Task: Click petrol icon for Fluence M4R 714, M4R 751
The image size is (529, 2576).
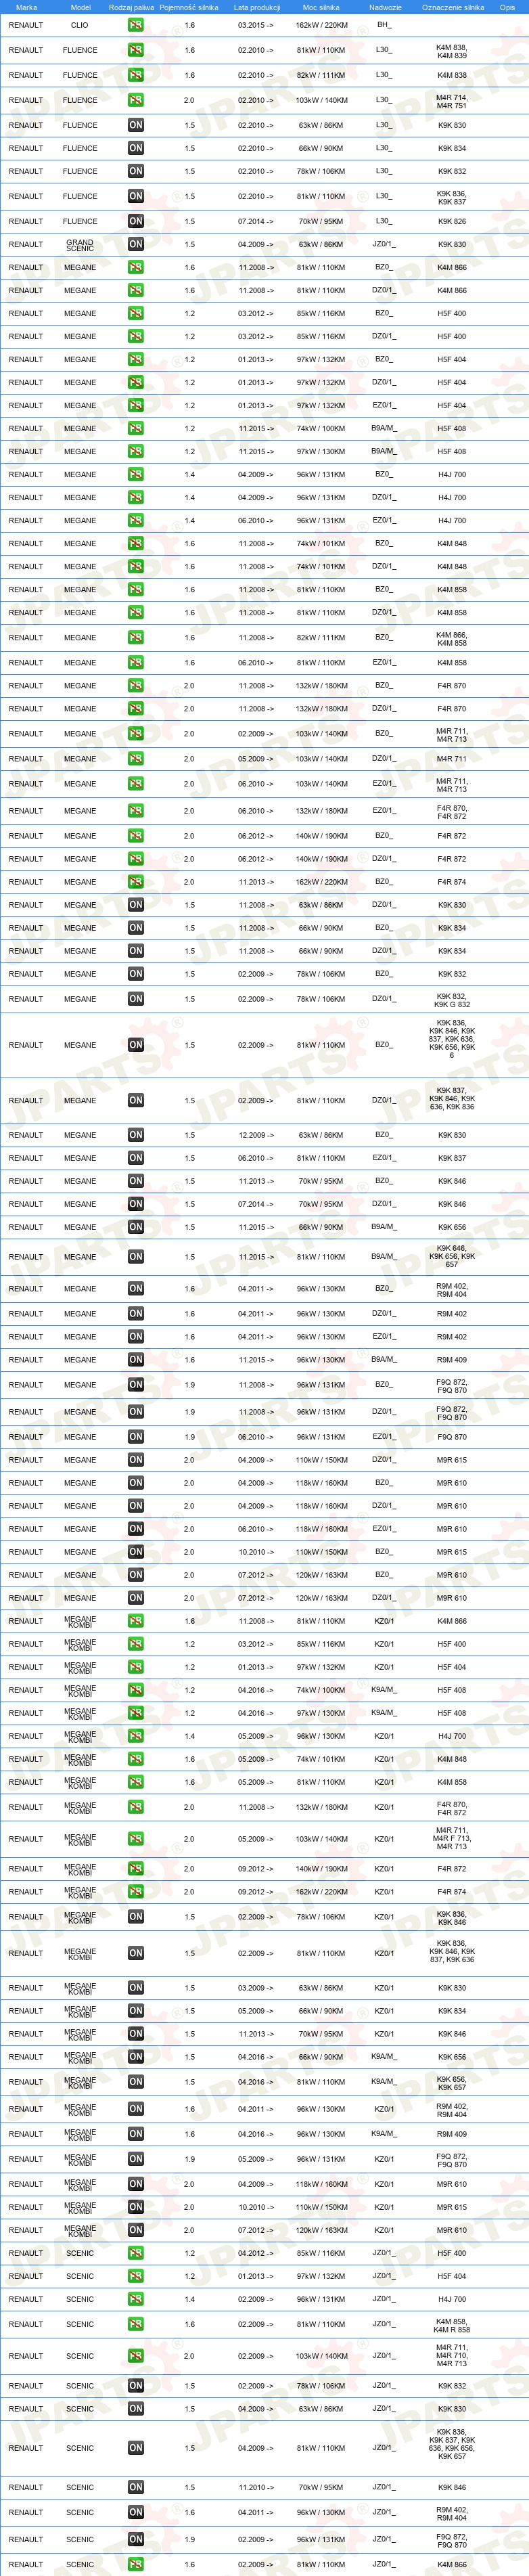Action: click(135, 100)
